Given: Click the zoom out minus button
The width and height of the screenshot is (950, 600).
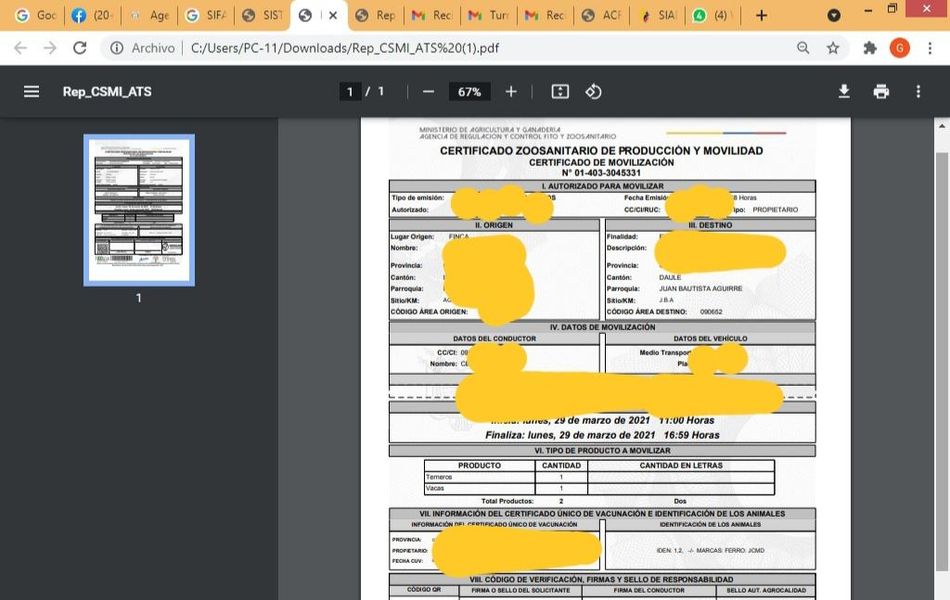Looking at the screenshot, I should click(428, 91).
